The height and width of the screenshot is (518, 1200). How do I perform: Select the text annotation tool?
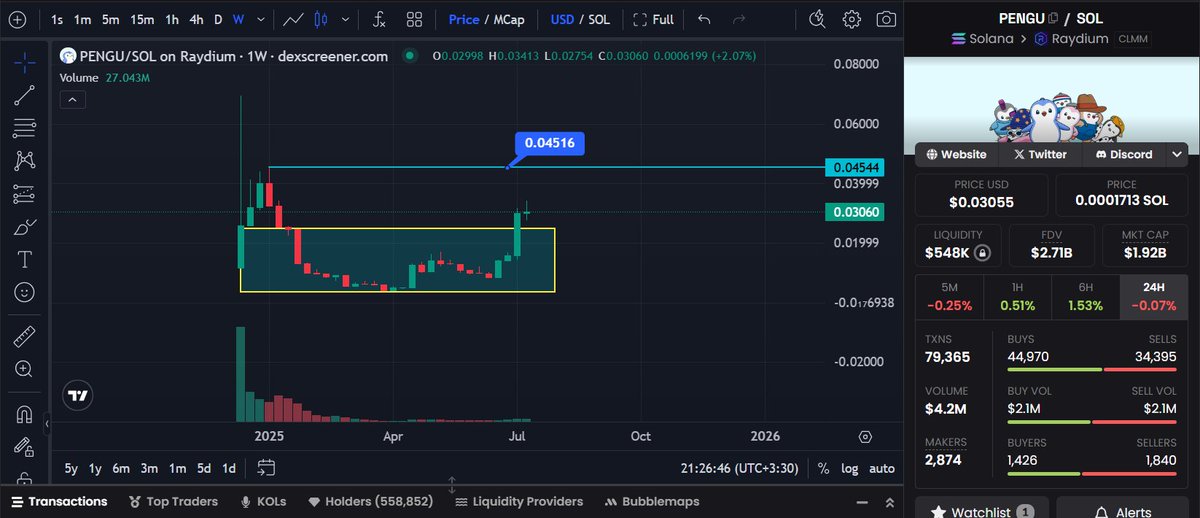click(25, 260)
